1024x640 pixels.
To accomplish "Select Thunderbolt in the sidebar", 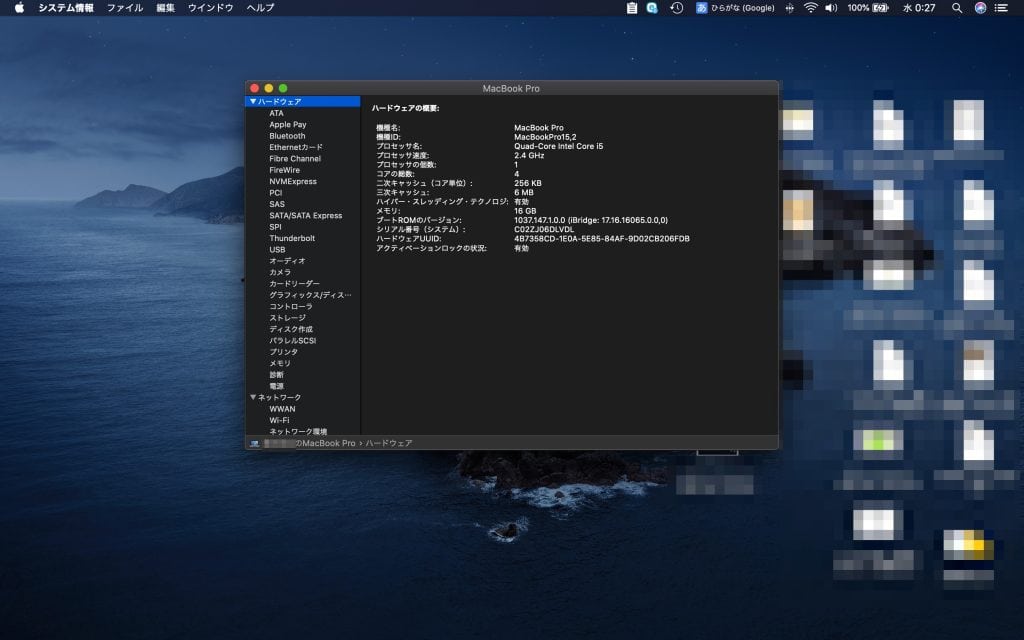I will coord(292,238).
